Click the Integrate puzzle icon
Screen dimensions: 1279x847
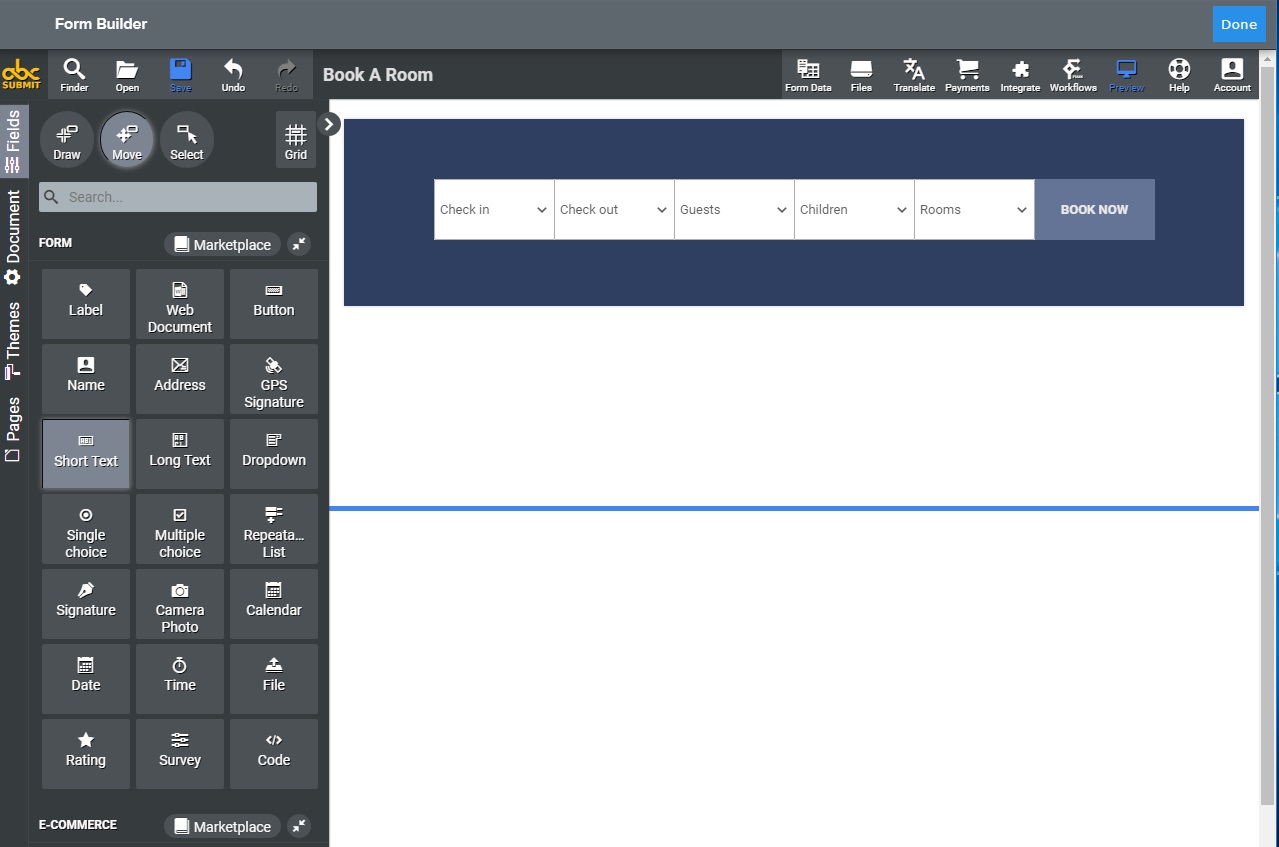click(1020, 75)
